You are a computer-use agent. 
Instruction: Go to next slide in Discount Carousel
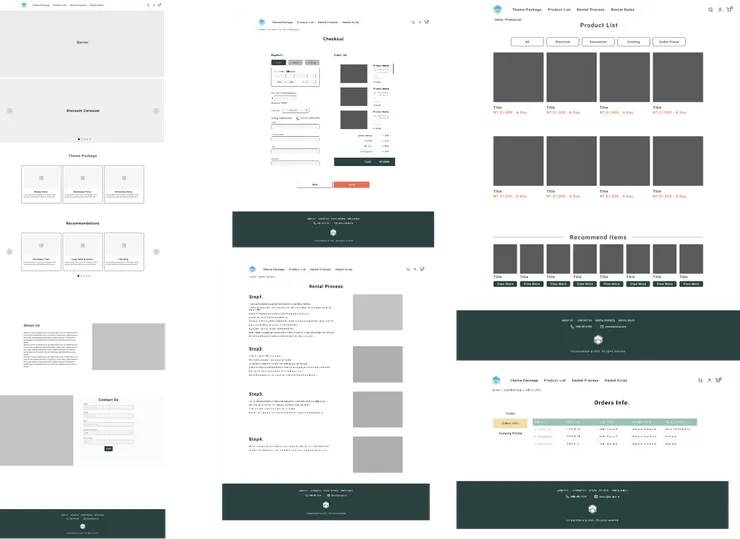click(156, 111)
